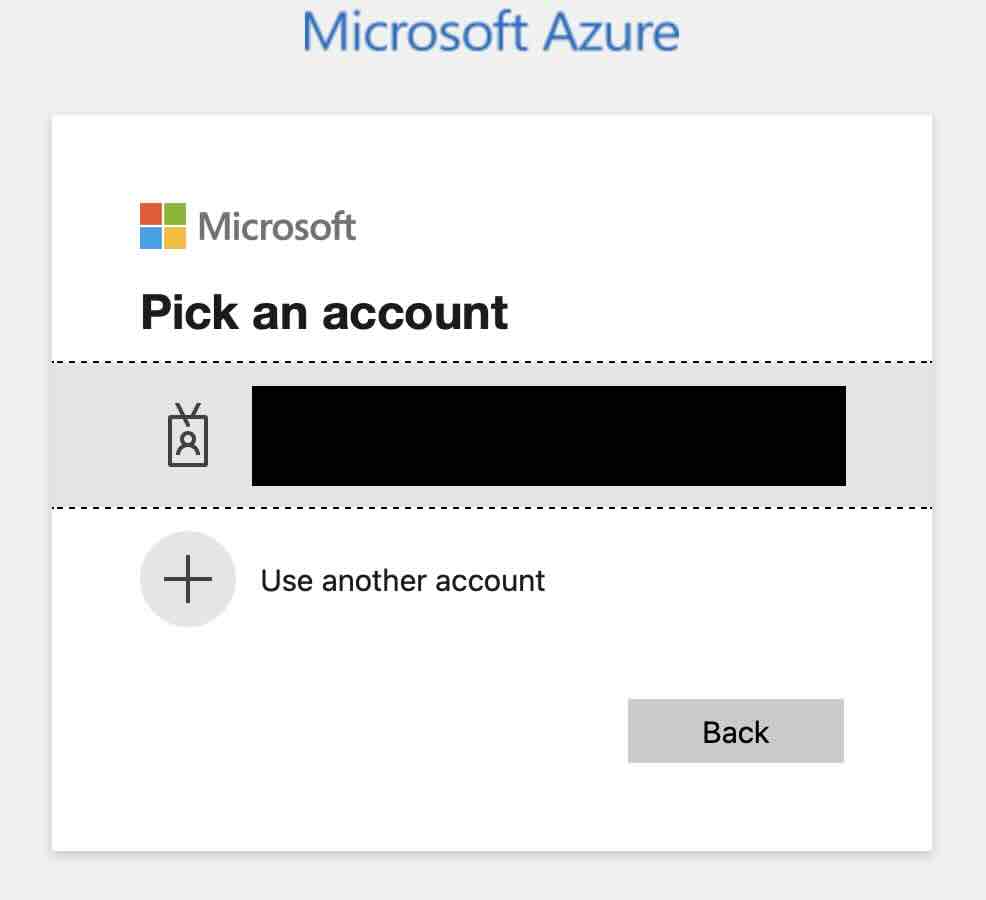Click the Microsoft wordmark text

pos(277,226)
